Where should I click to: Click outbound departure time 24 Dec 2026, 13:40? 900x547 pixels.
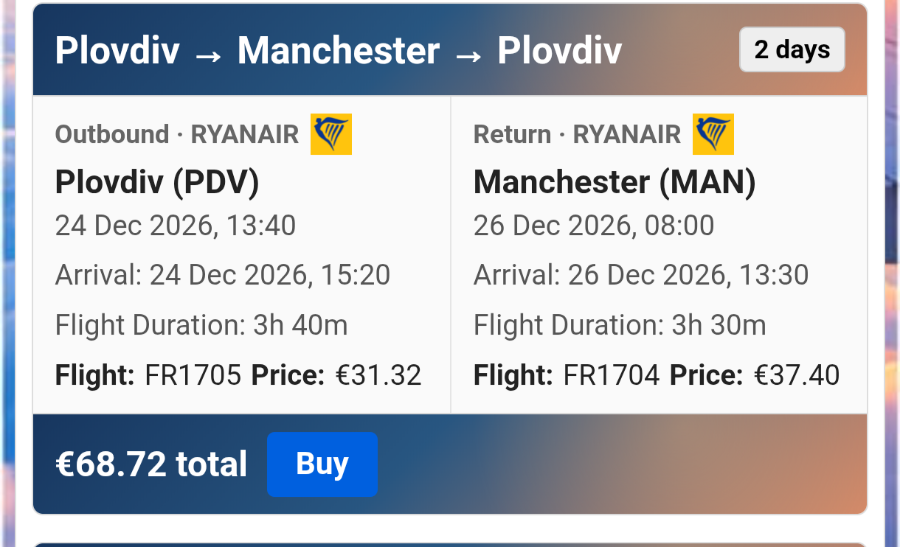pos(176,226)
